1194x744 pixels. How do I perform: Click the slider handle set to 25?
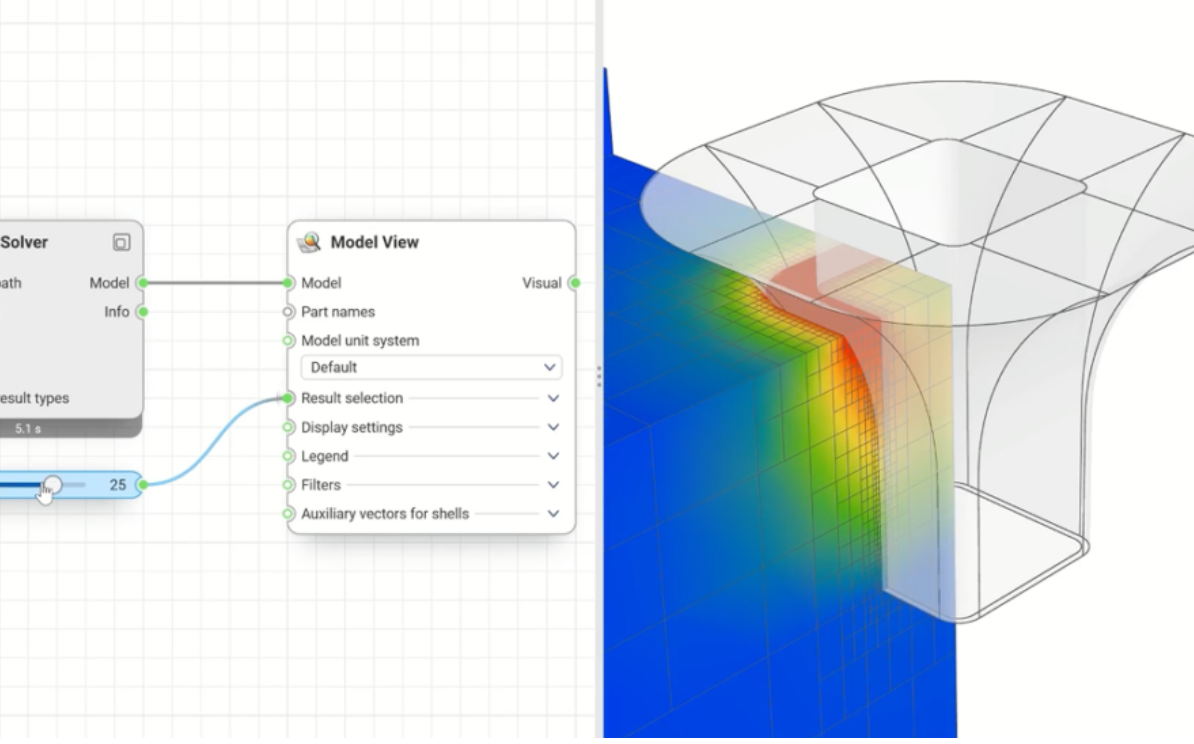coord(52,485)
